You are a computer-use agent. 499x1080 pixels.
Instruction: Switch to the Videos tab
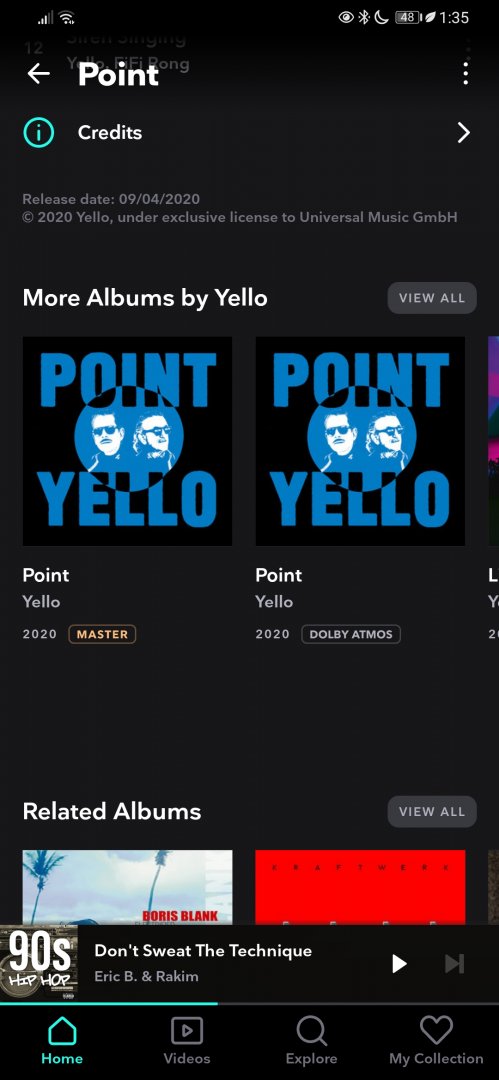187,1041
